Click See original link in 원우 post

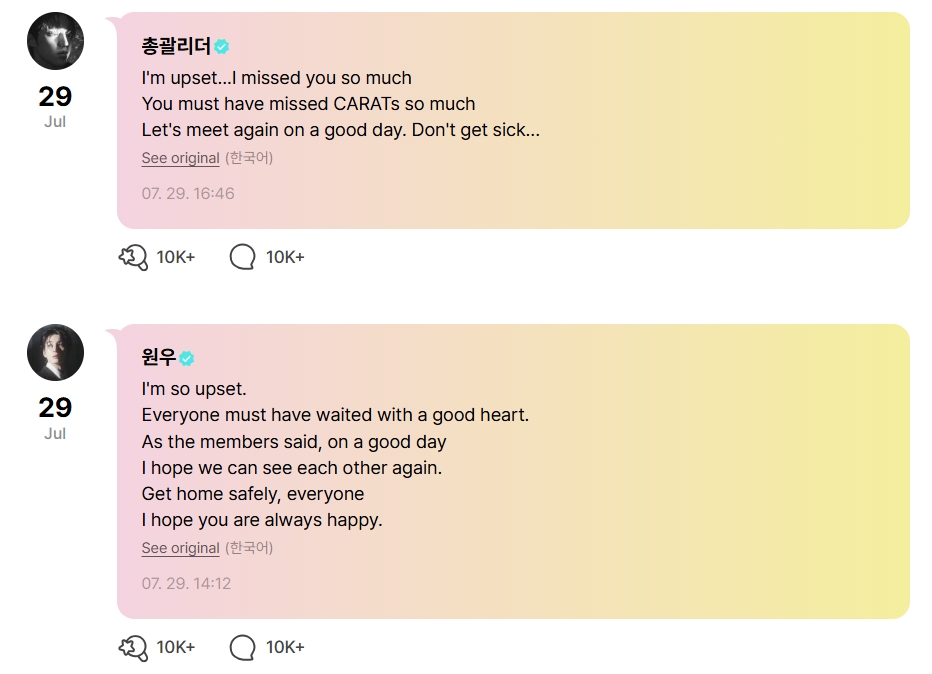(x=181, y=548)
